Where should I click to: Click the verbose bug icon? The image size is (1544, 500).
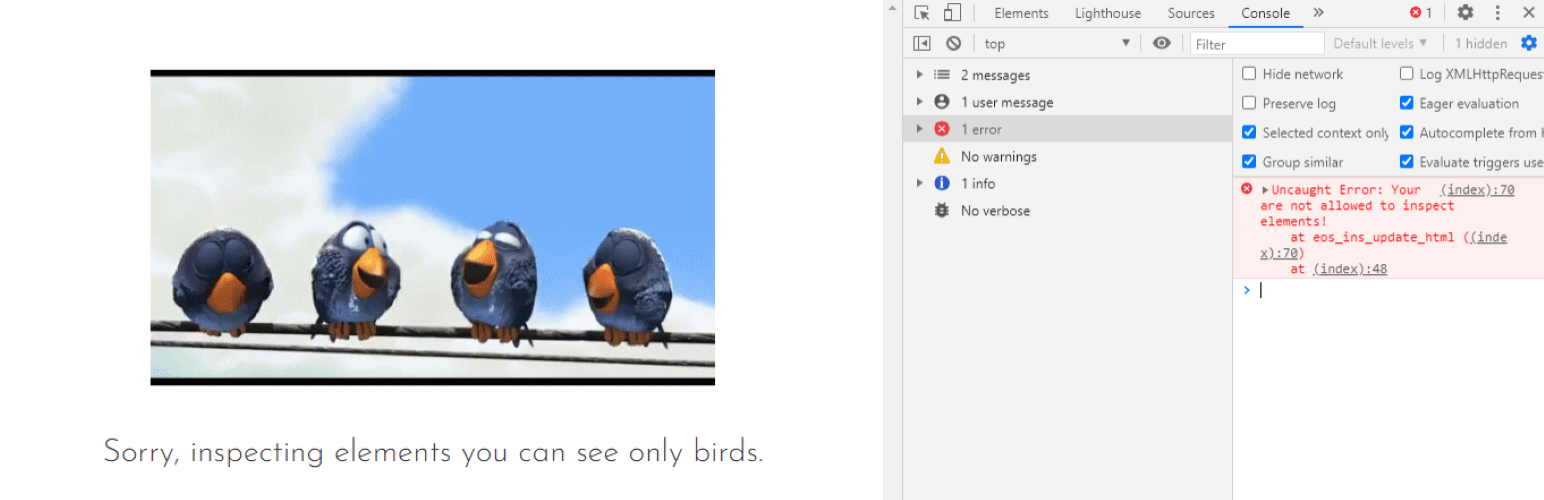[x=941, y=210]
